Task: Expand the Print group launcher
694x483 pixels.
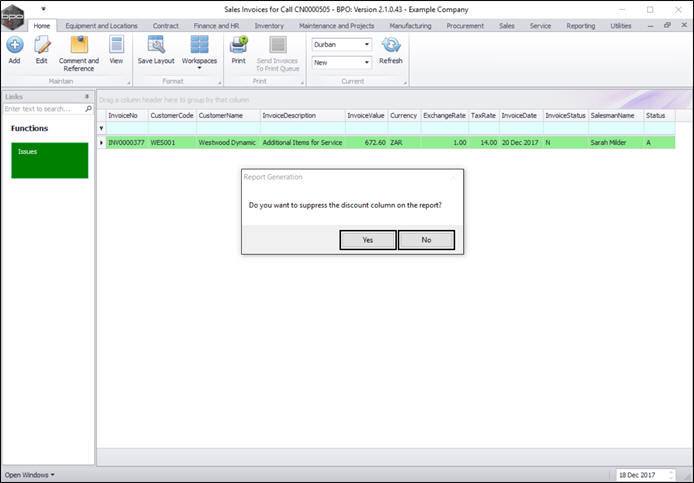Action: click(303, 83)
